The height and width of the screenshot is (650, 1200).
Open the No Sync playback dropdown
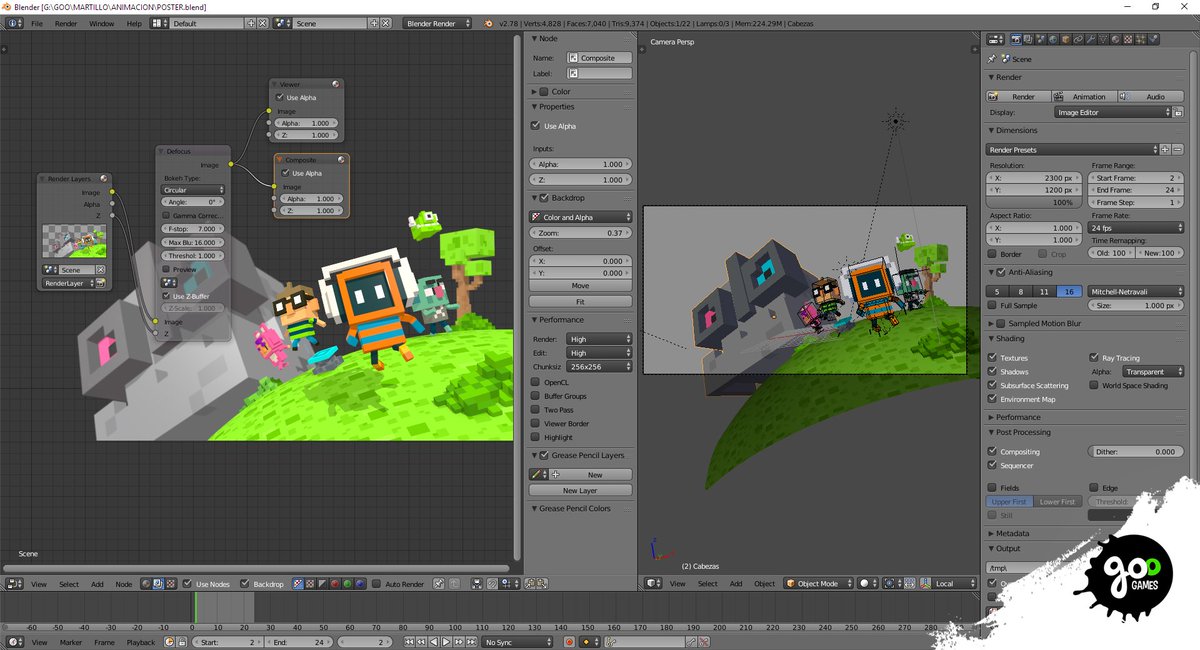click(518, 642)
